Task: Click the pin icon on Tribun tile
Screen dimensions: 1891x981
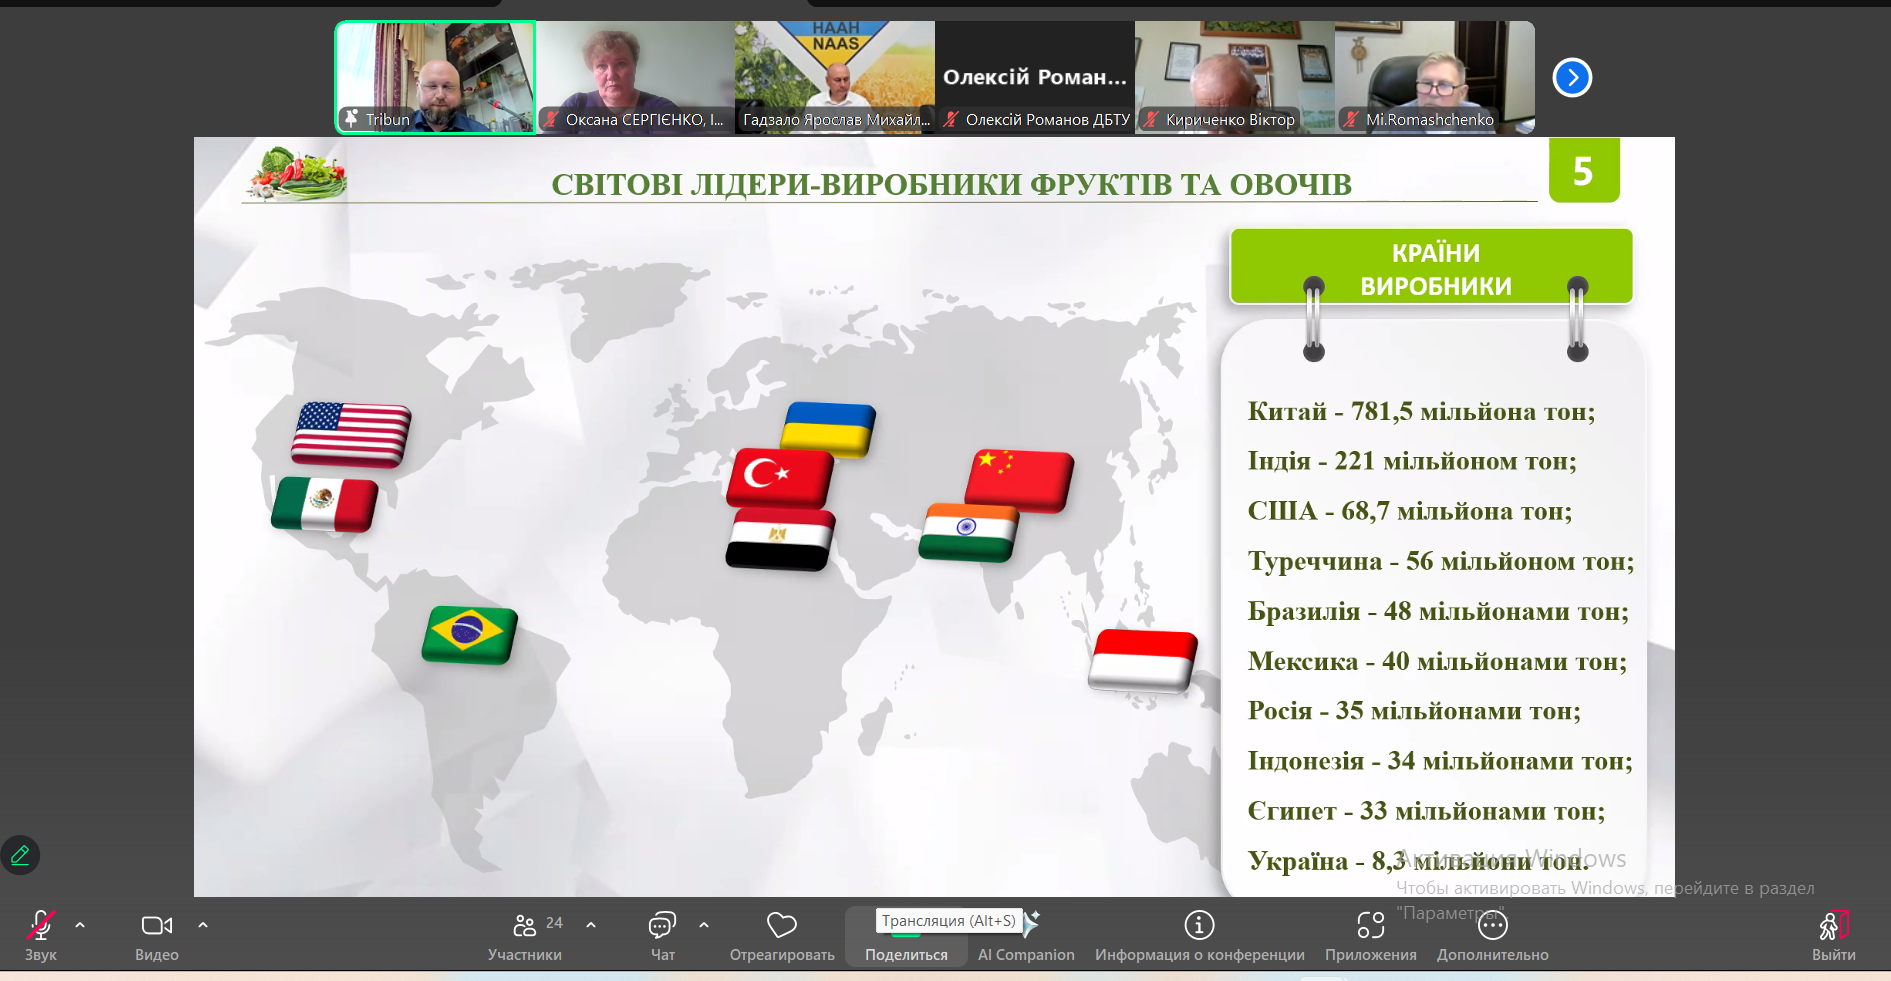Action: [352, 119]
